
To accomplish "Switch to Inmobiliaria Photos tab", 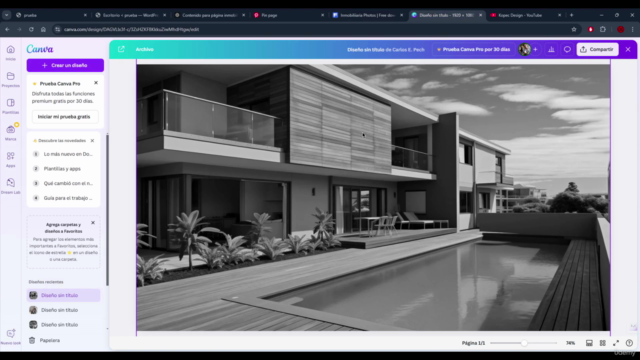I will 368,15.
